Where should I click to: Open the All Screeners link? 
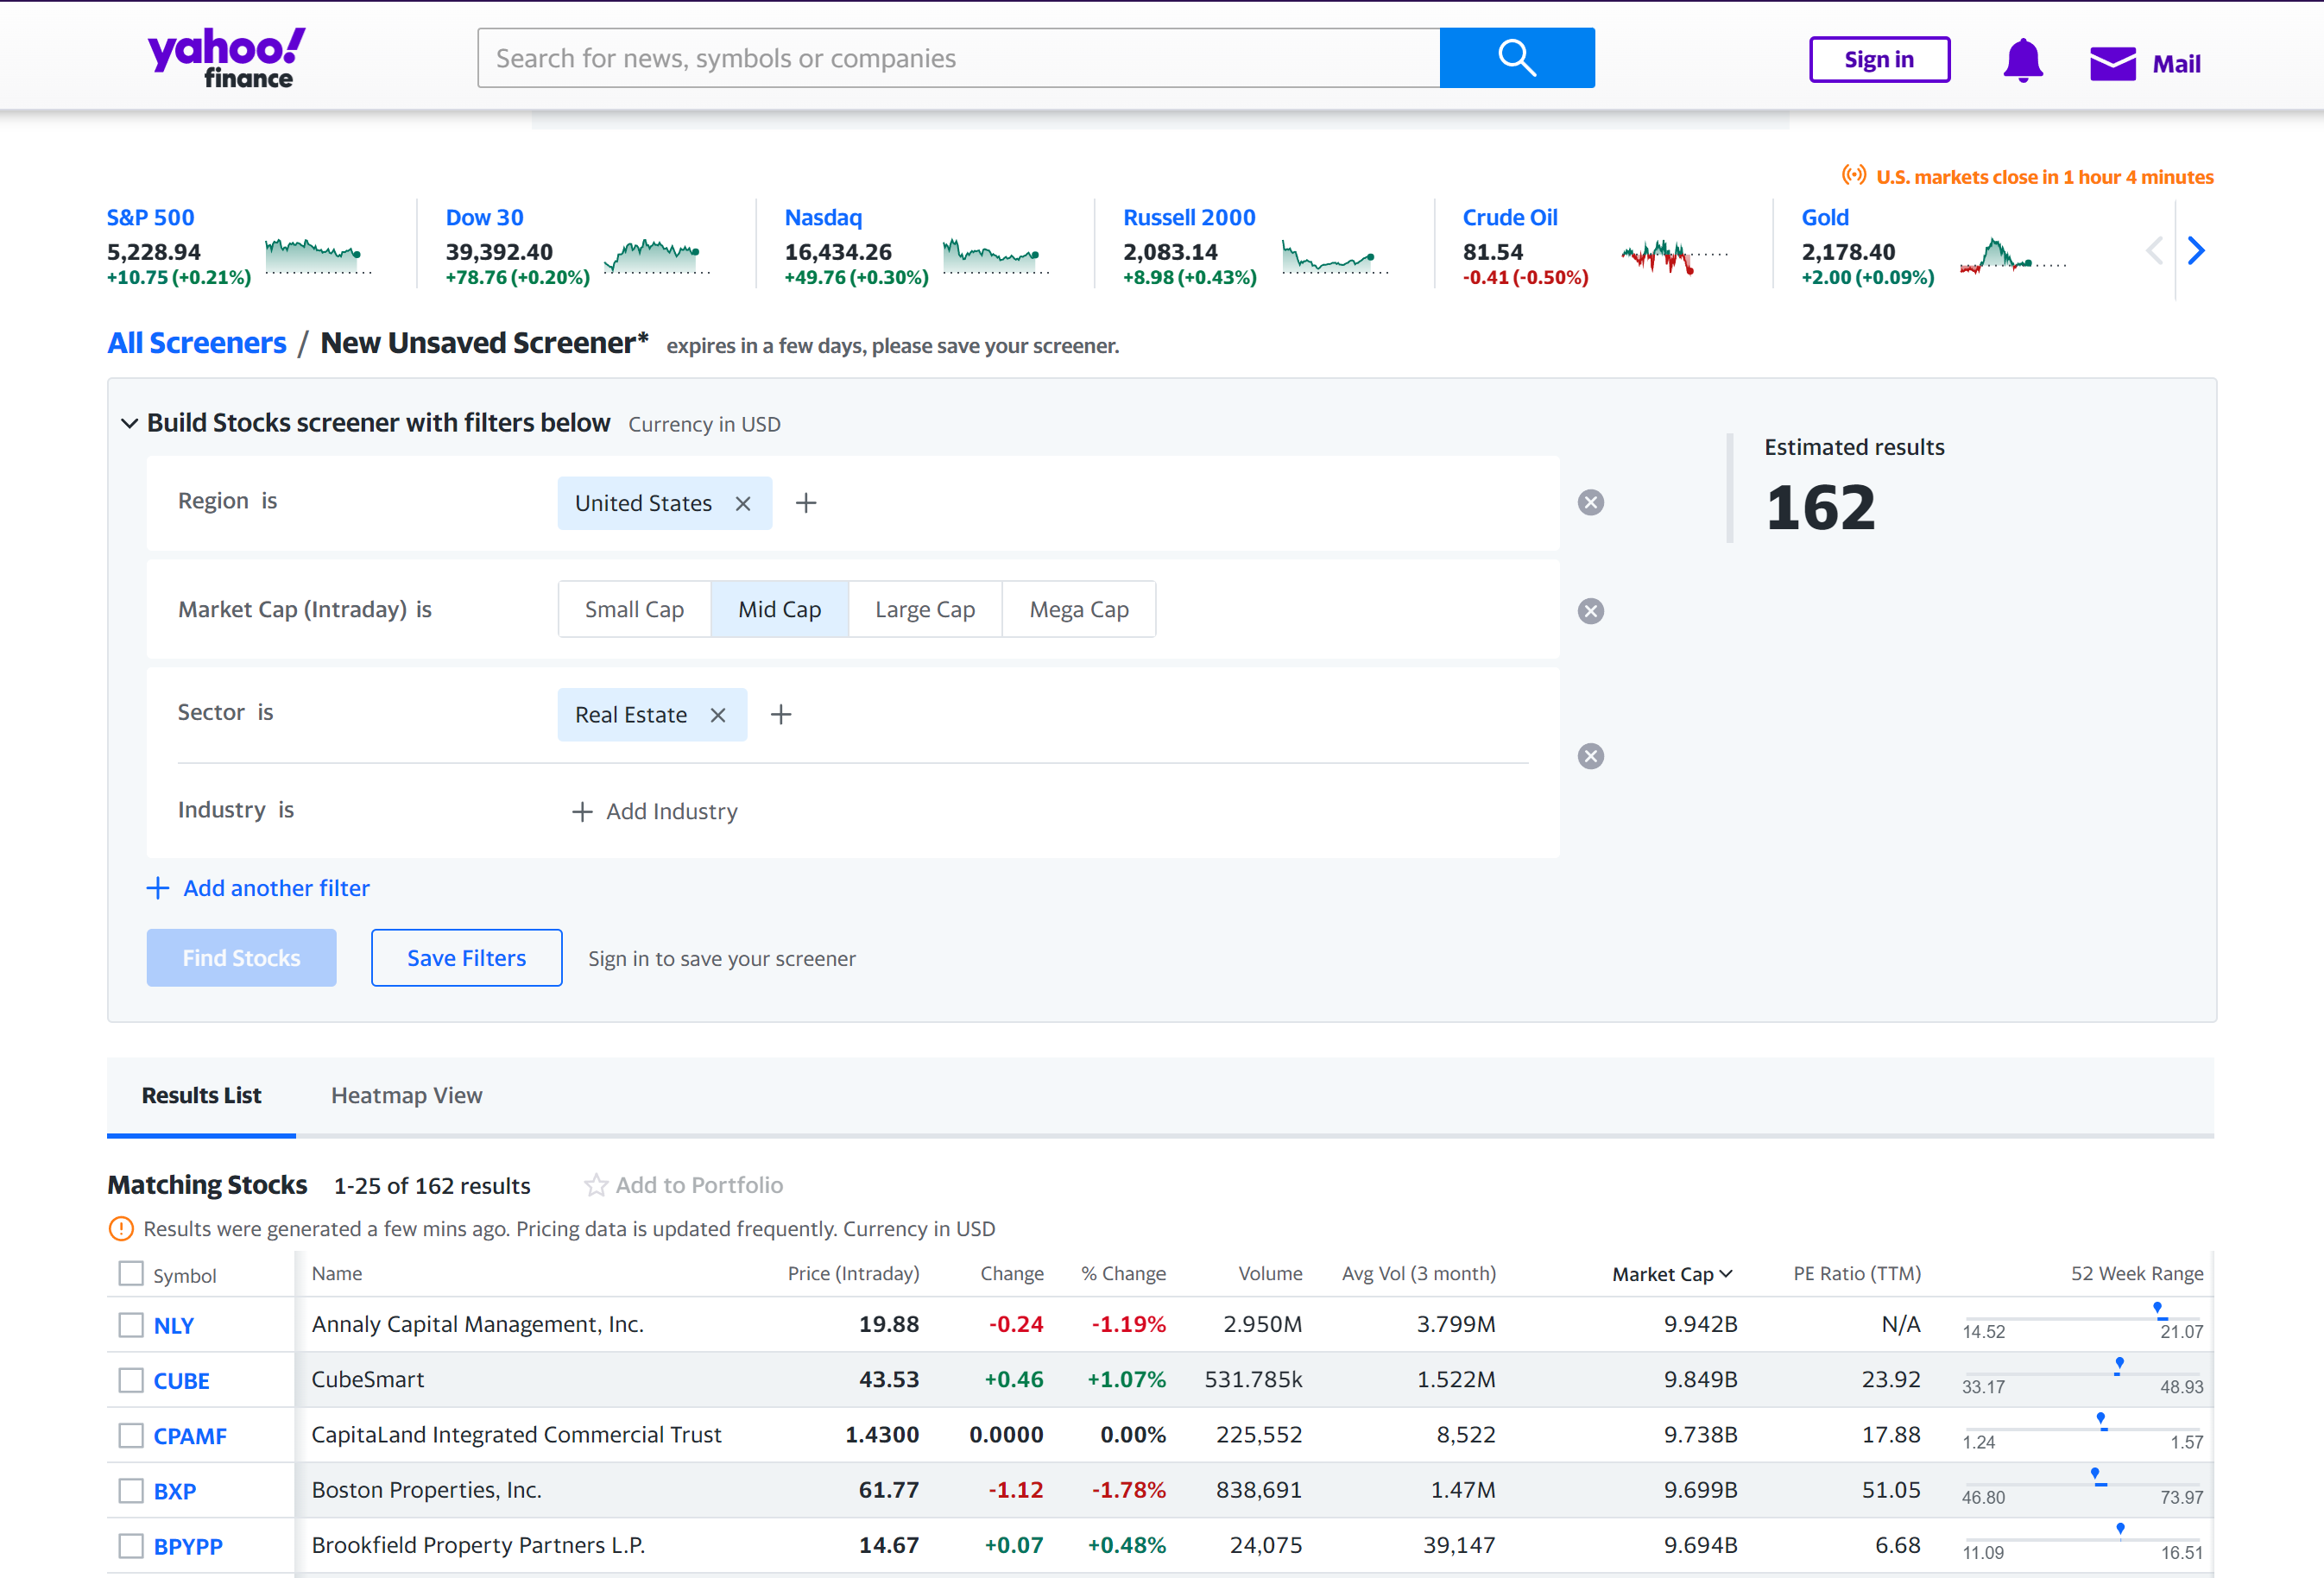click(x=197, y=343)
